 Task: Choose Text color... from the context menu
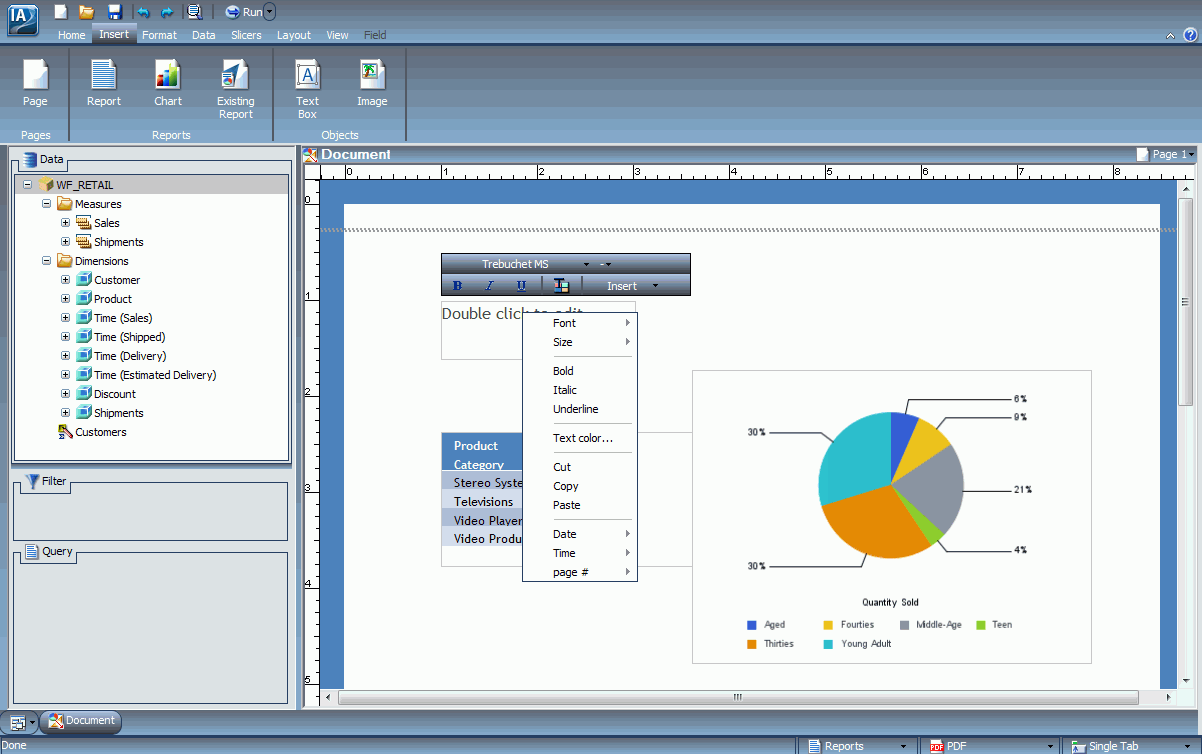(x=580, y=438)
